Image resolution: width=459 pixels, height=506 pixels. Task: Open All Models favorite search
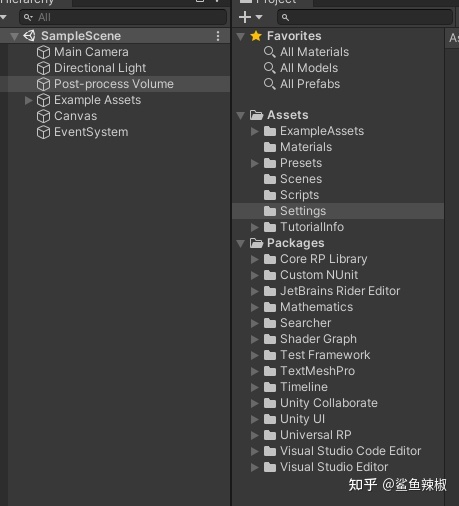tap(309, 68)
